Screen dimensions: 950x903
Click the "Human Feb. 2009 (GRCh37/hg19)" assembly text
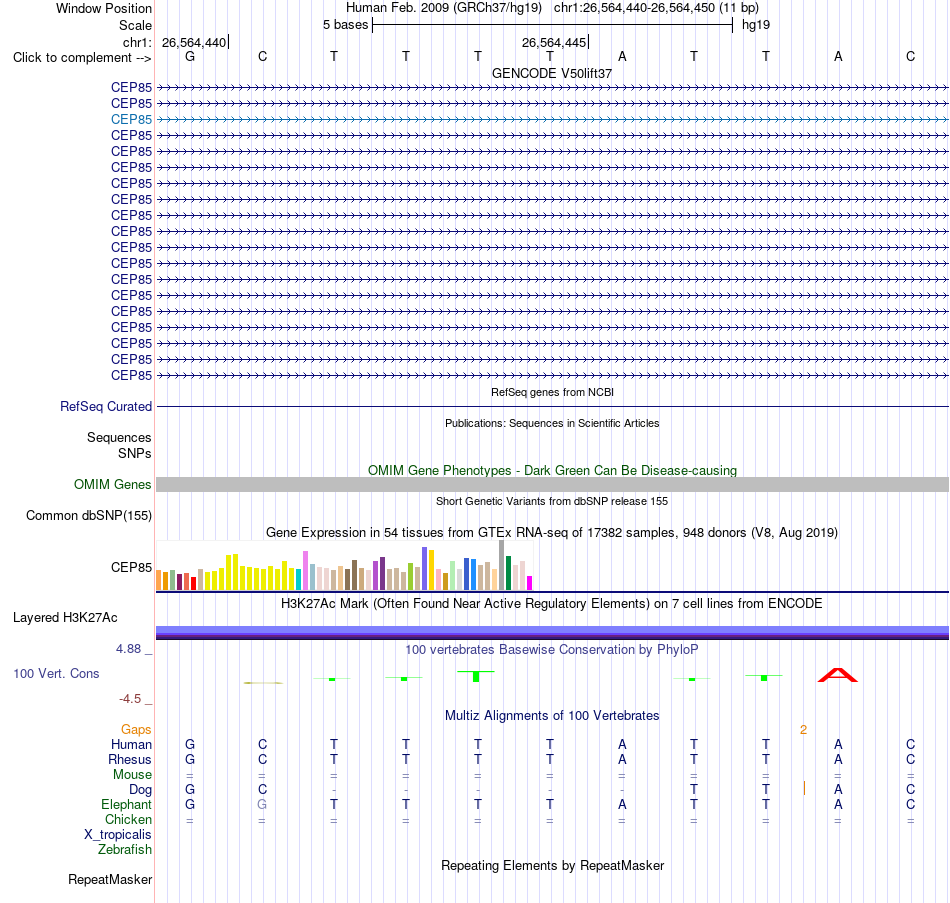coord(443,8)
